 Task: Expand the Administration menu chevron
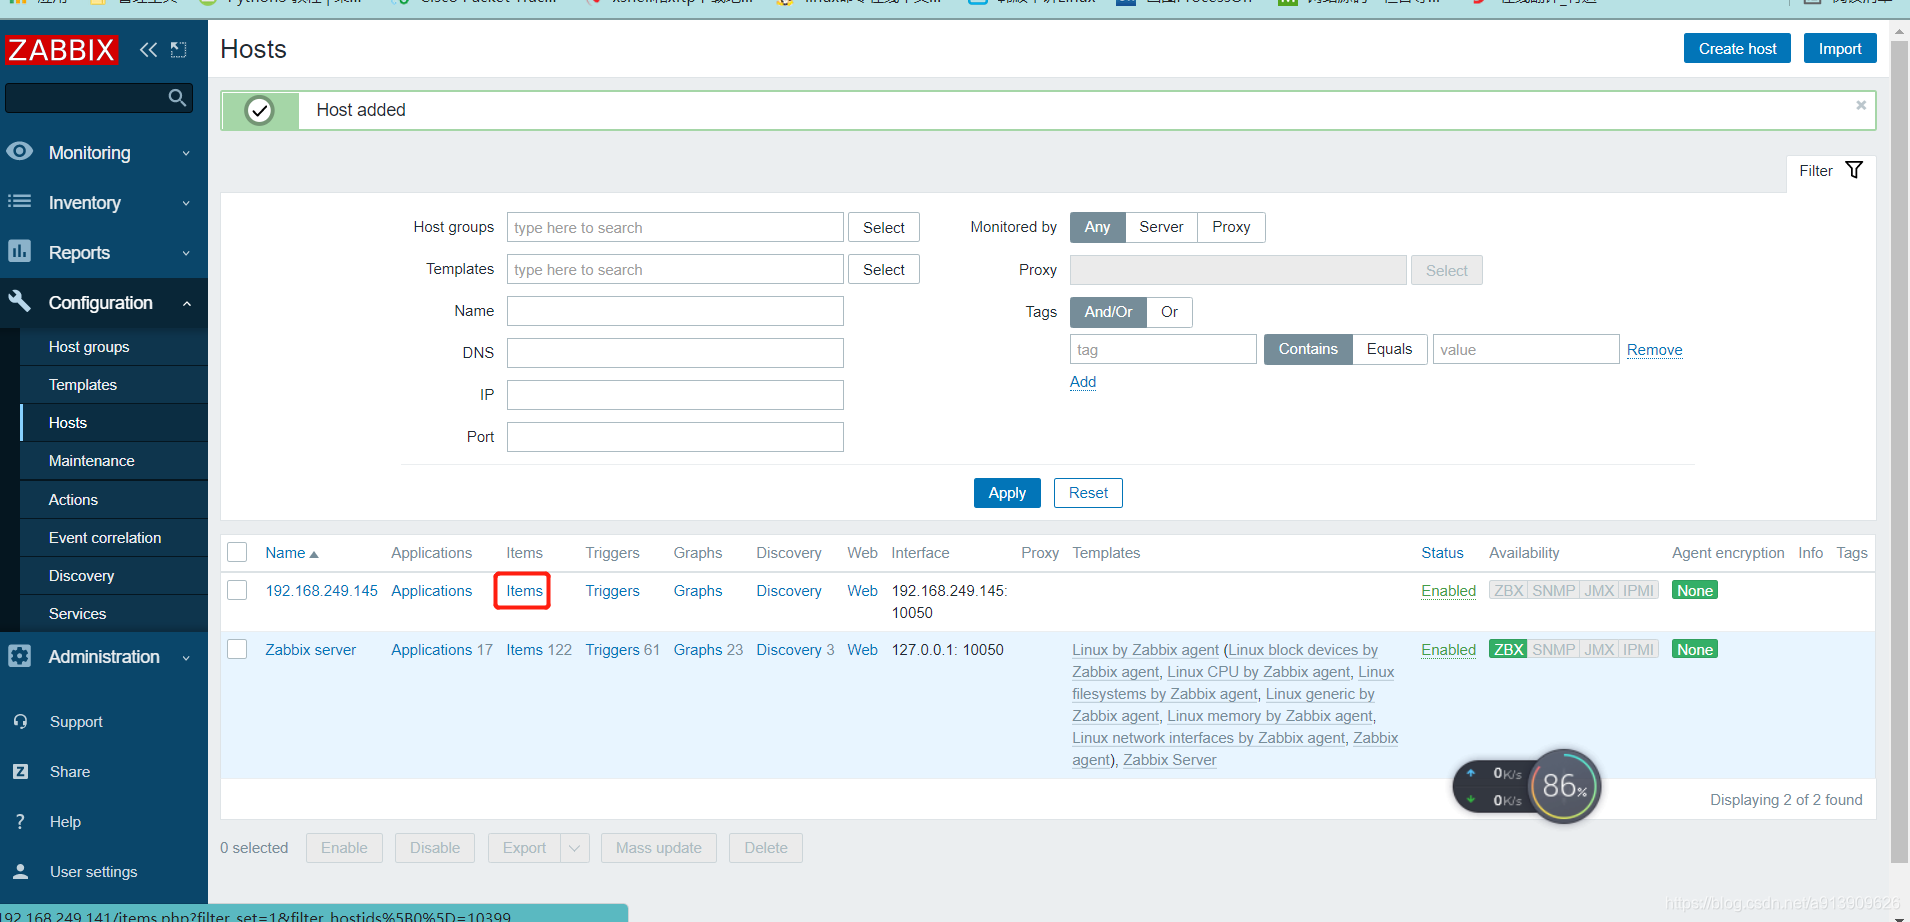click(x=186, y=657)
